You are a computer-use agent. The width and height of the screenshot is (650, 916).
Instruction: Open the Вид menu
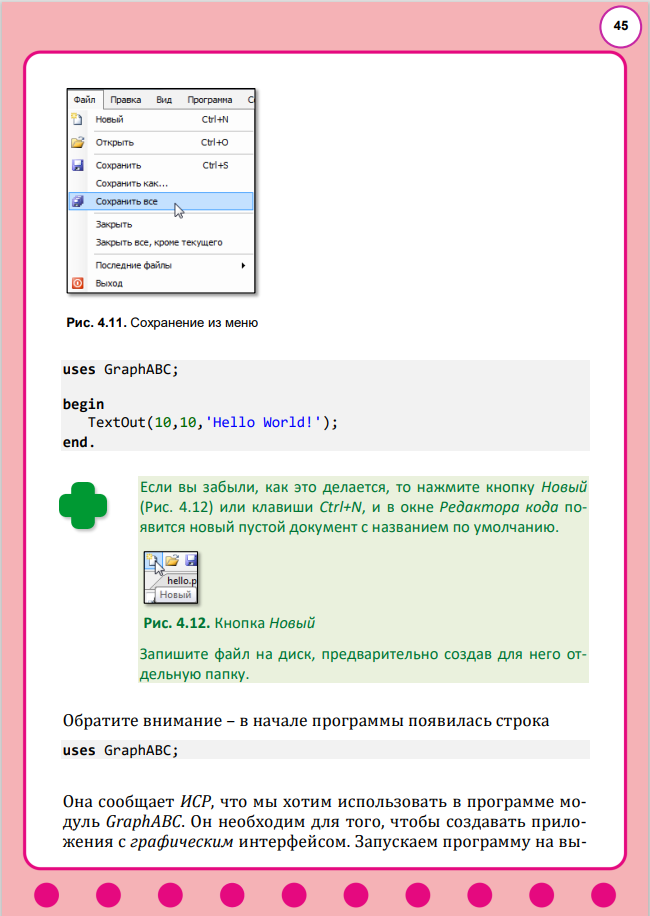[x=165, y=100]
